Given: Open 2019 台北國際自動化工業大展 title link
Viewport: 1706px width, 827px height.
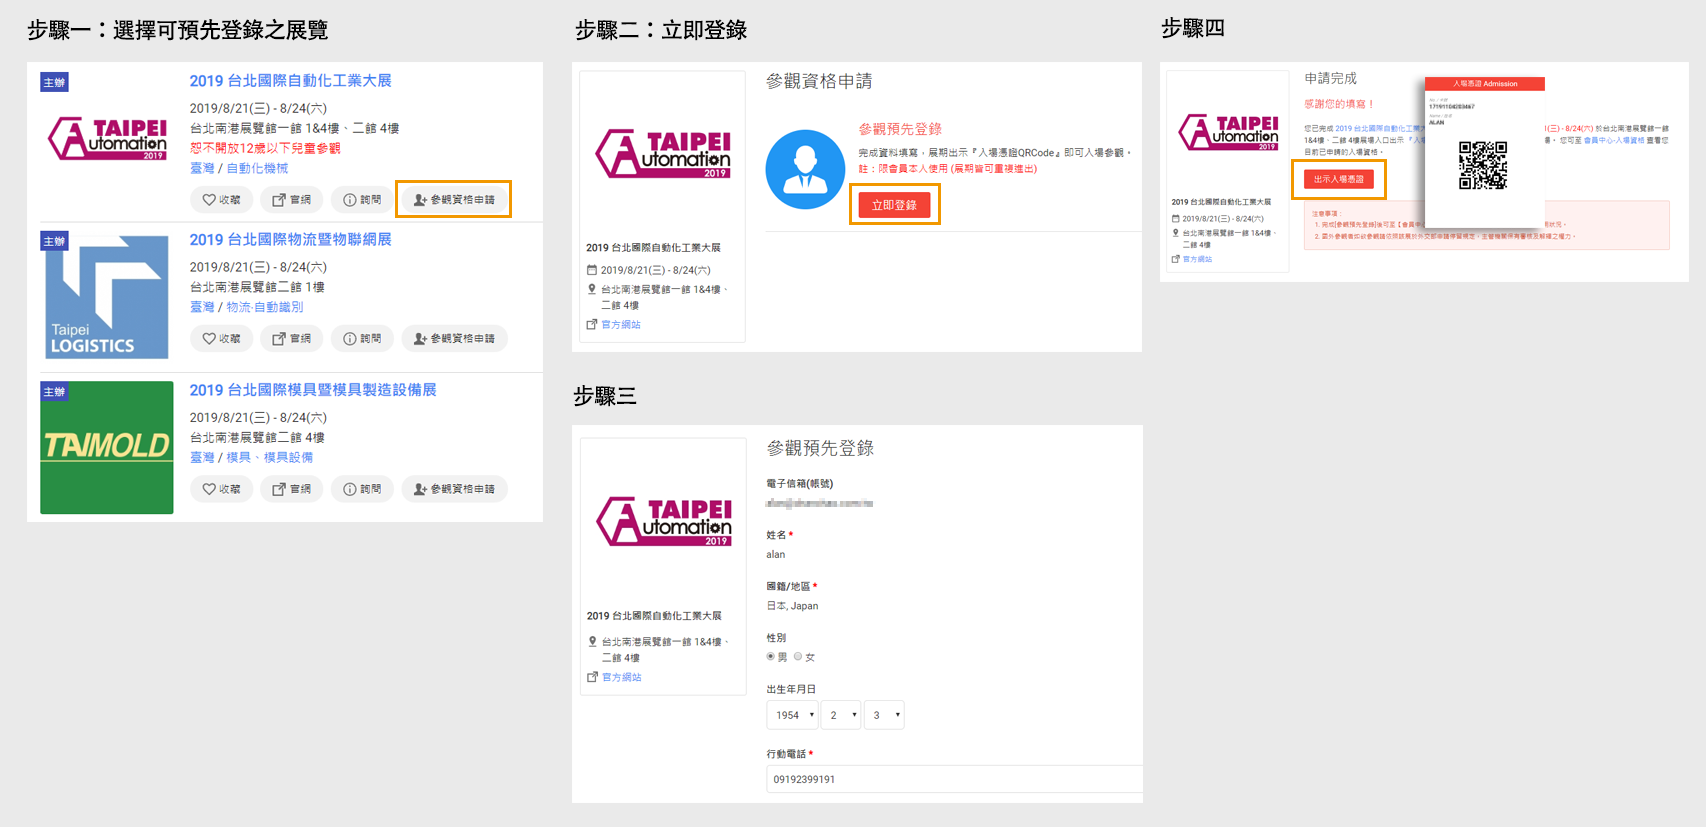Looking at the screenshot, I should pos(290,81).
